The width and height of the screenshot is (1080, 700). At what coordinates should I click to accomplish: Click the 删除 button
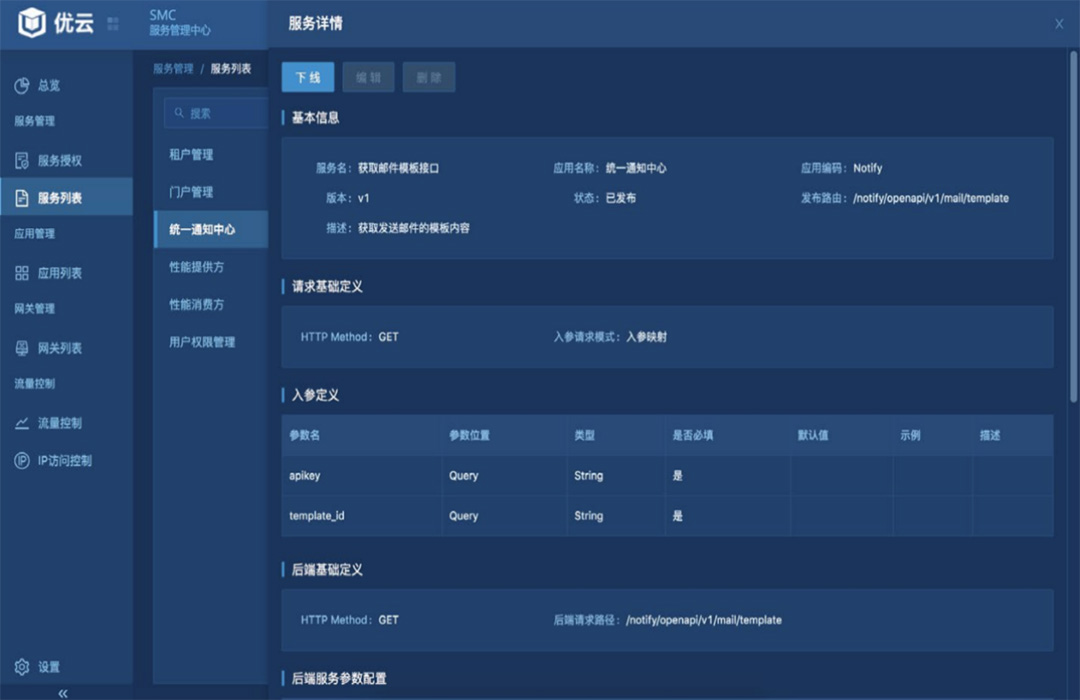pos(429,78)
